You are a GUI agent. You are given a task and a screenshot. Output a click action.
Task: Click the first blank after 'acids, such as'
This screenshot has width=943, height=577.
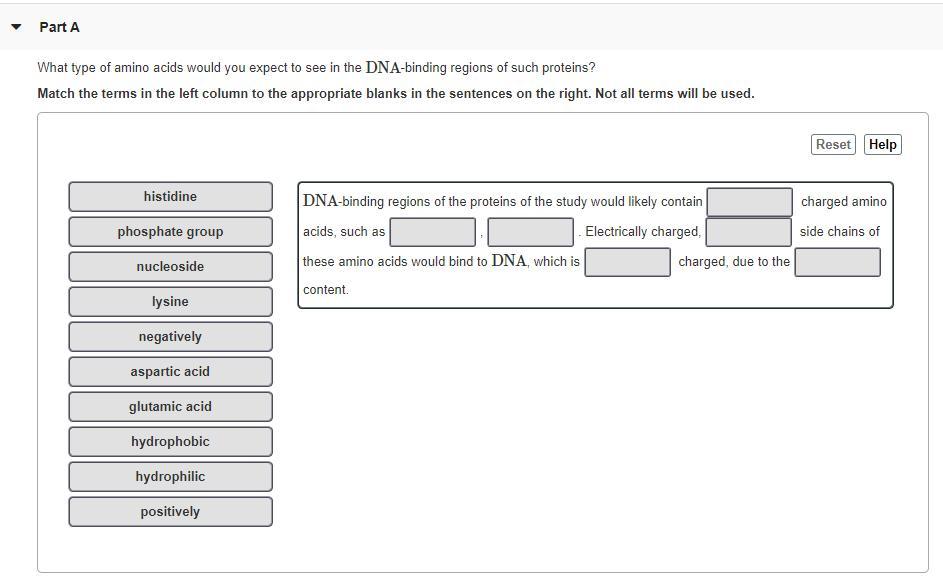pos(432,232)
